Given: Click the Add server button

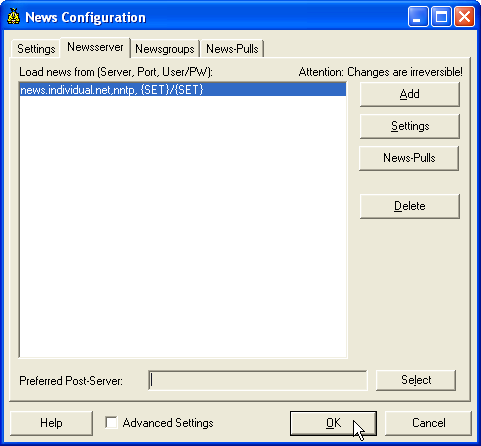Looking at the screenshot, I should tap(410, 94).
